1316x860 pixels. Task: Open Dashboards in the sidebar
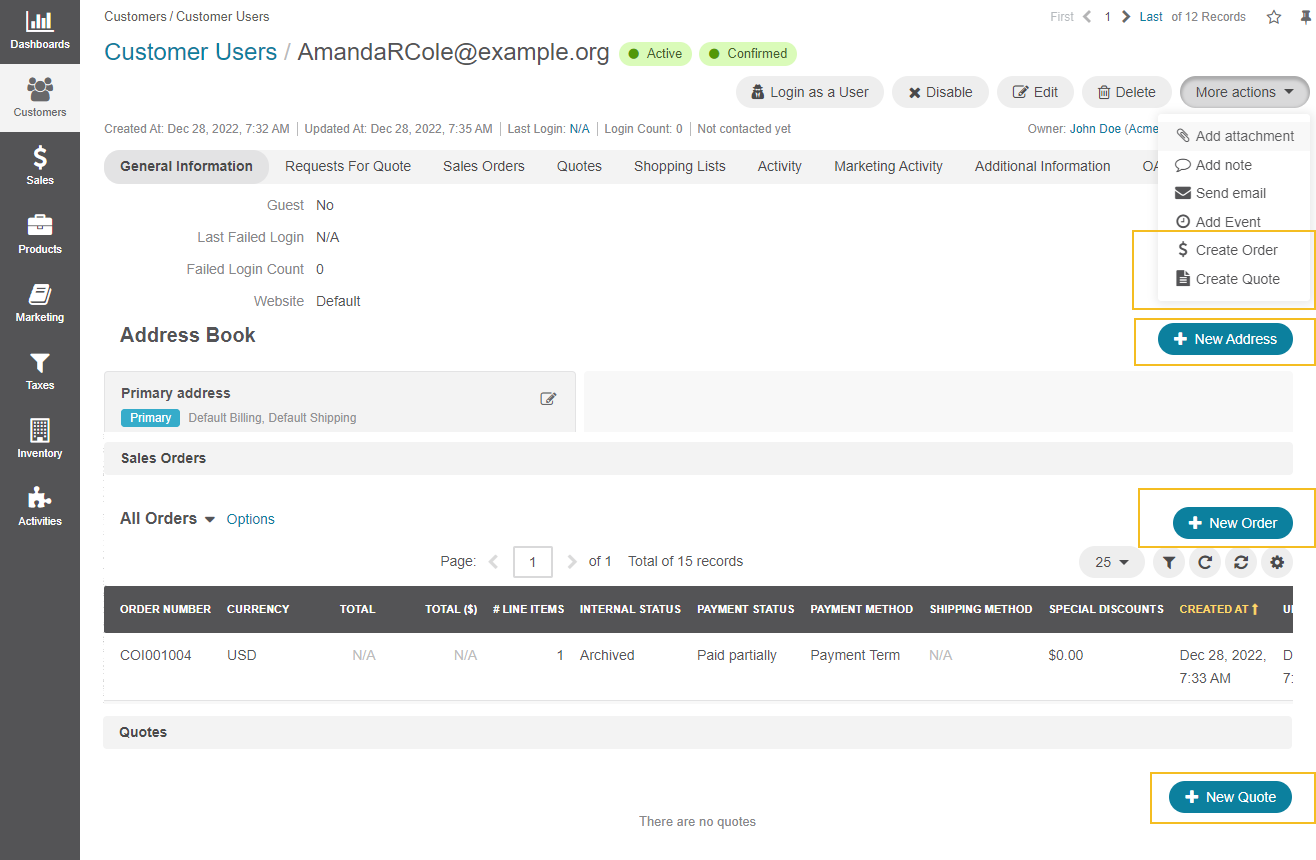pos(40,30)
